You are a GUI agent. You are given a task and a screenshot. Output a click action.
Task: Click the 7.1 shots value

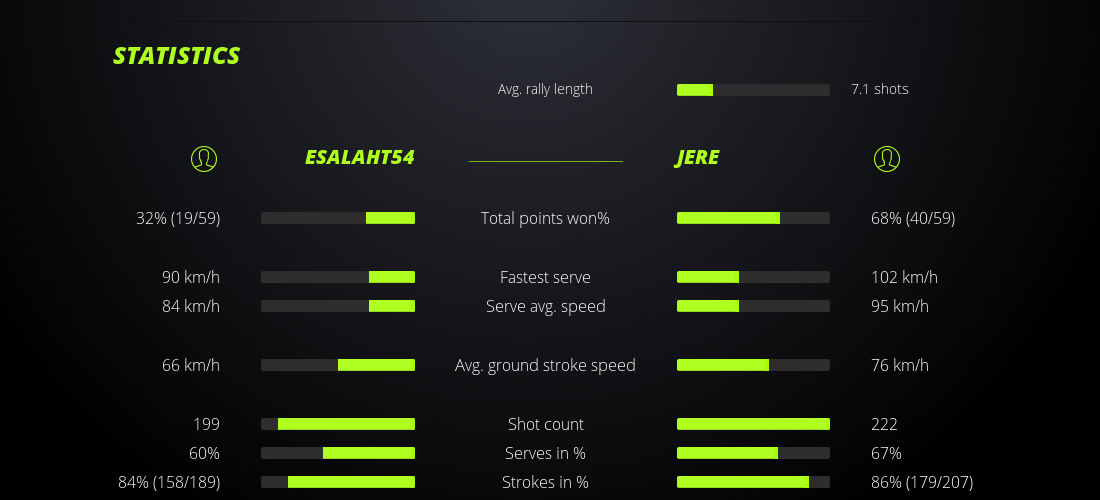[880, 89]
